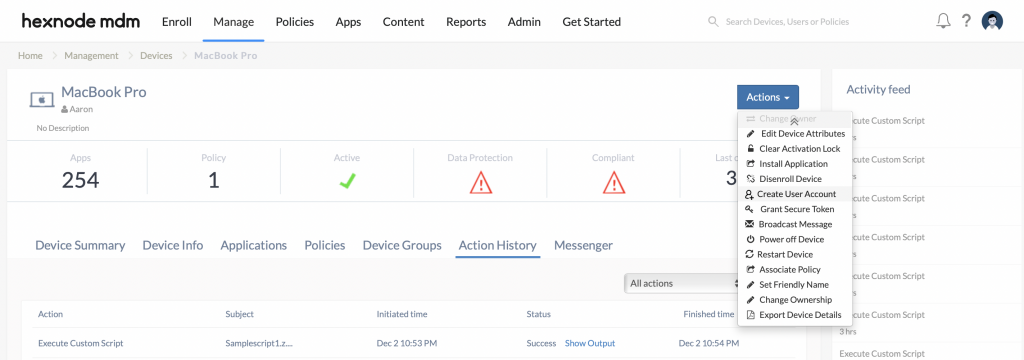Go to Home breadcrumb
Viewport: 1024px width, 360px height.
pyautogui.click(x=30, y=56)
